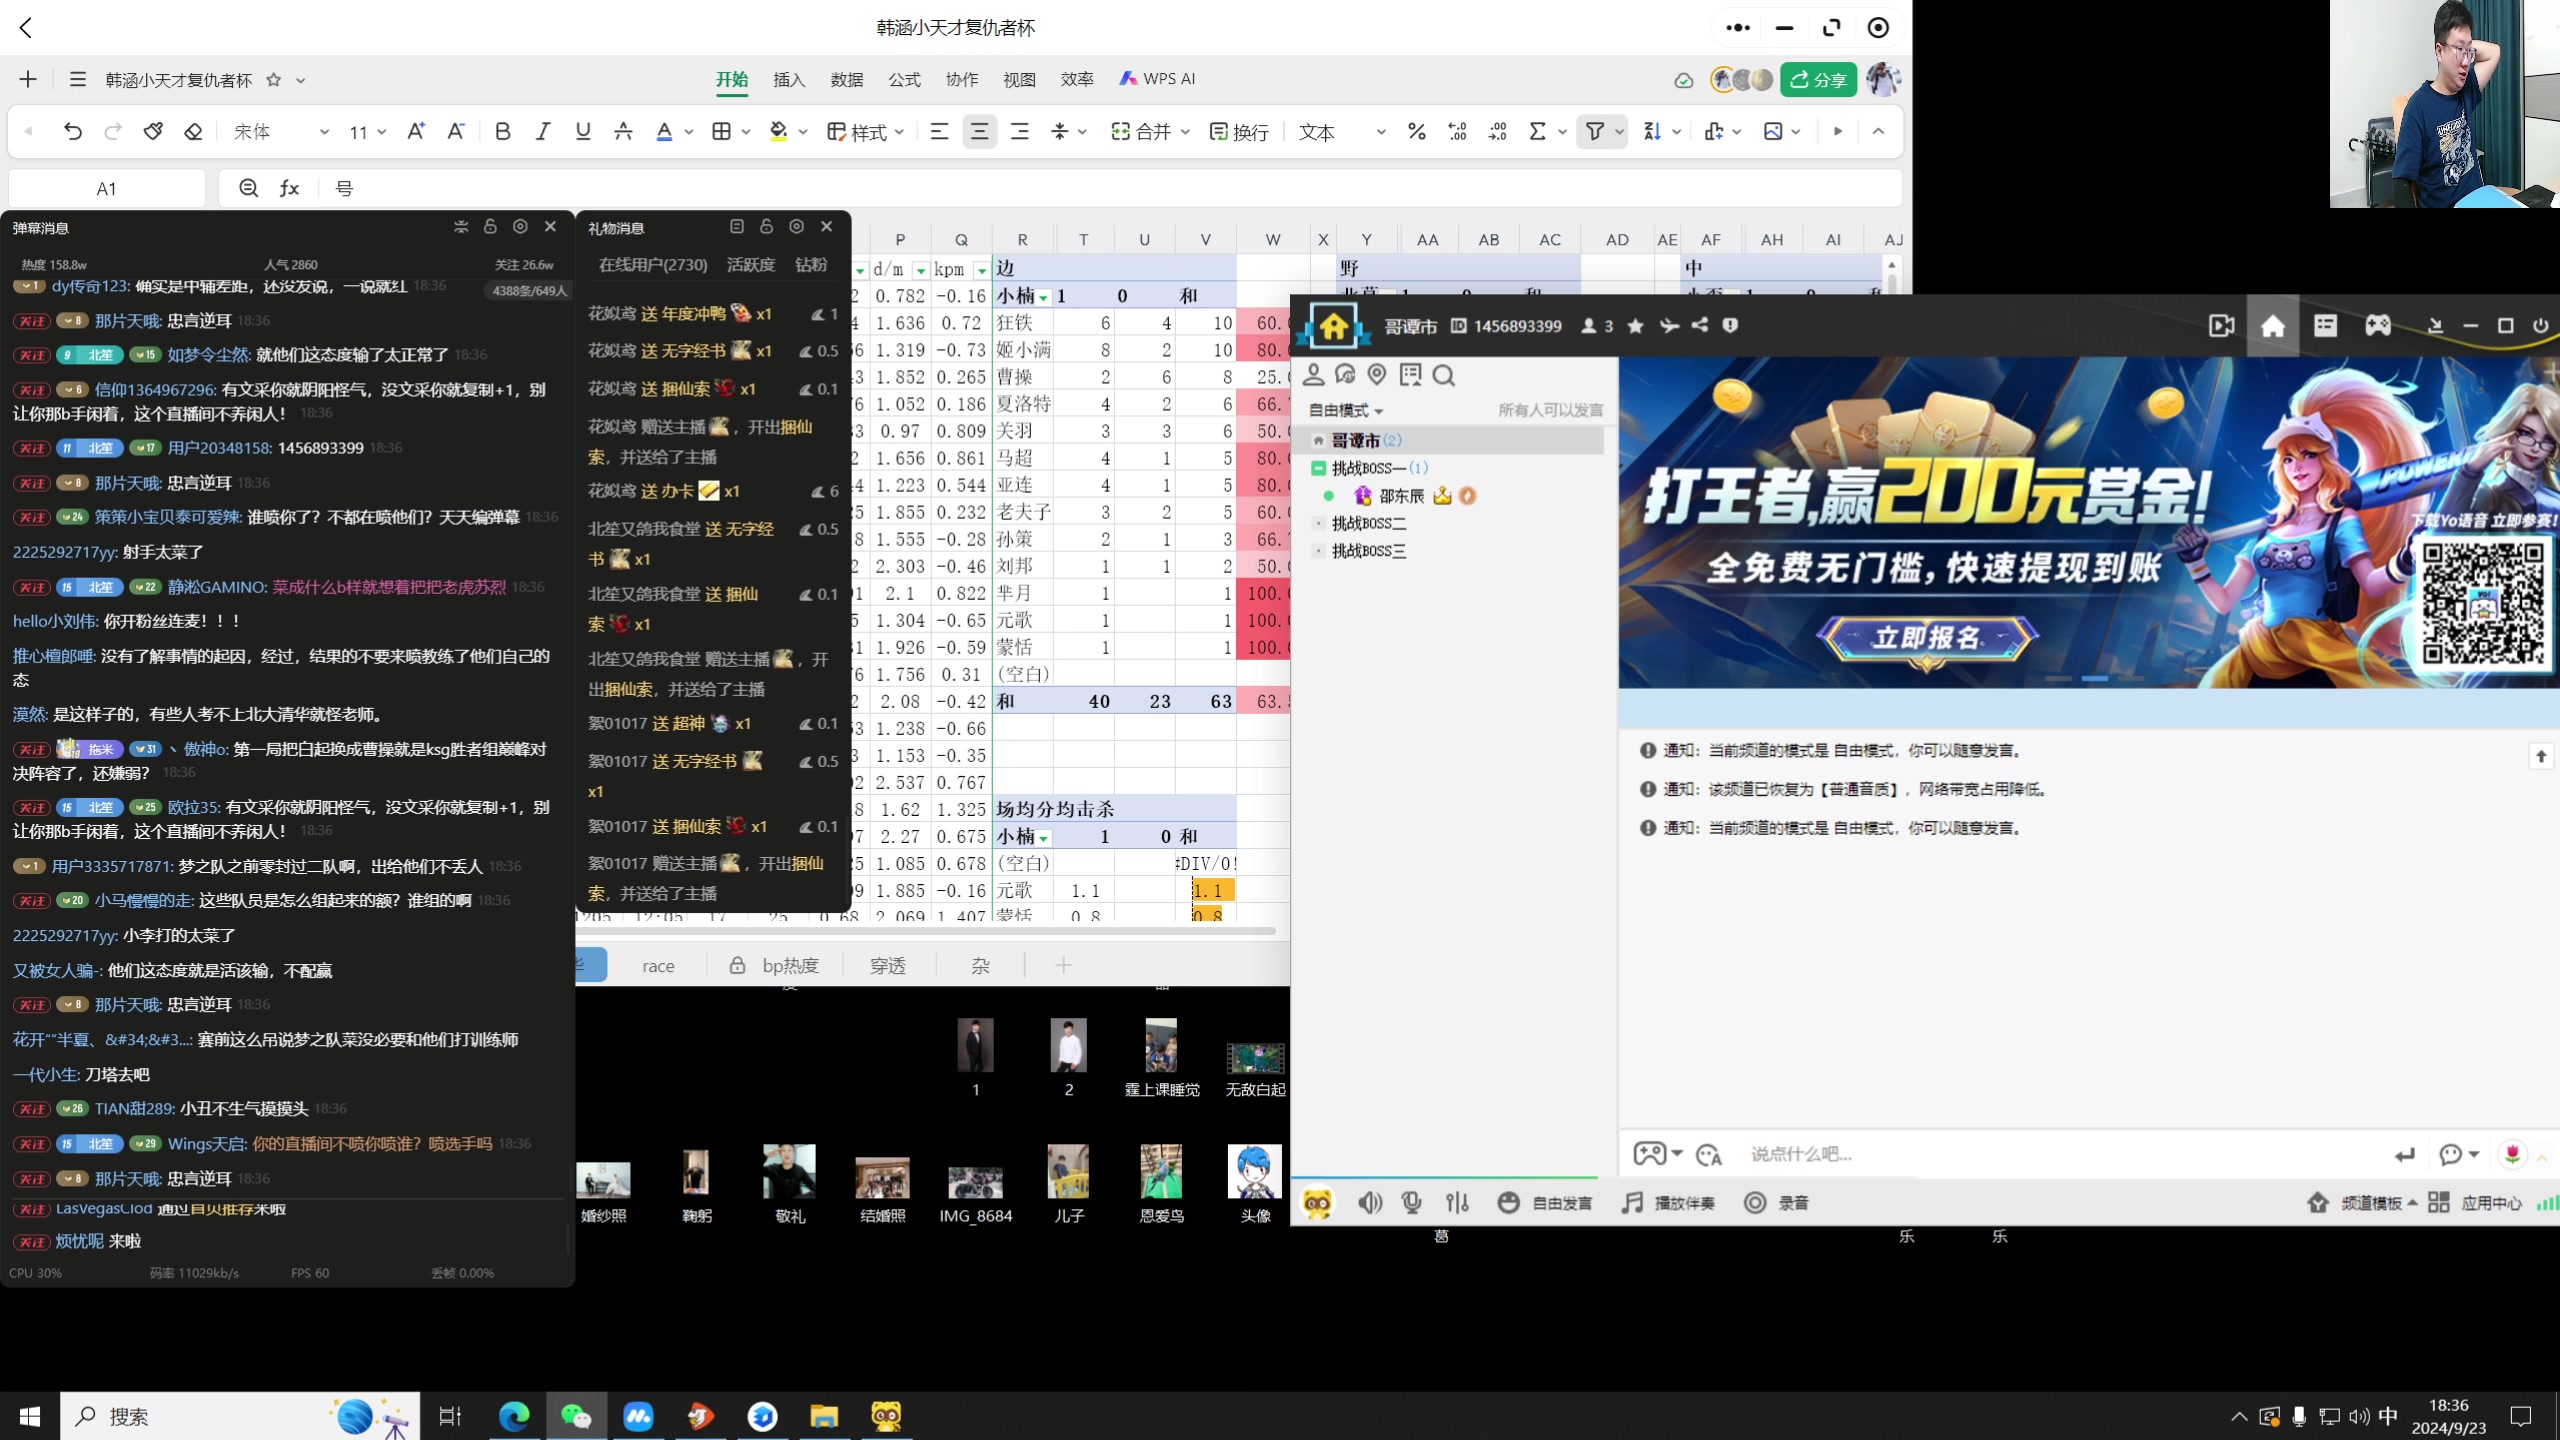Viewport: 2560px width, 1440px height.
Task: Open the 样式 styles dropdown
Action: coord(866,132)
